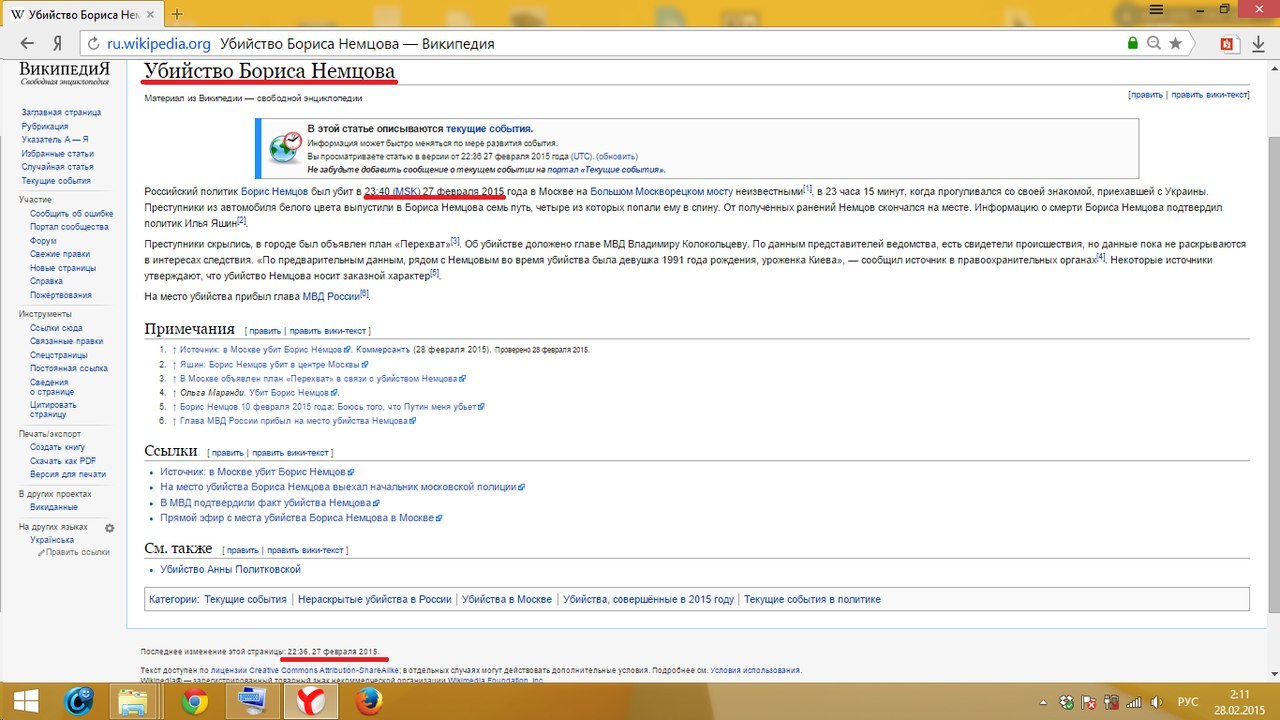Viewport: 1280px width, 720px height.
Task: Open category 'Убийства в Москве'
Action: tap(507, 600)
